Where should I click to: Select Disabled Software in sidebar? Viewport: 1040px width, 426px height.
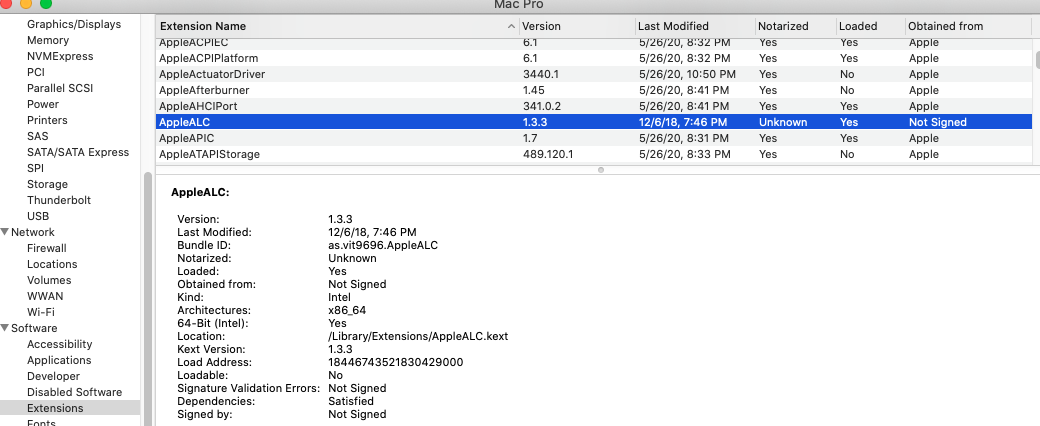click(74, 392)
